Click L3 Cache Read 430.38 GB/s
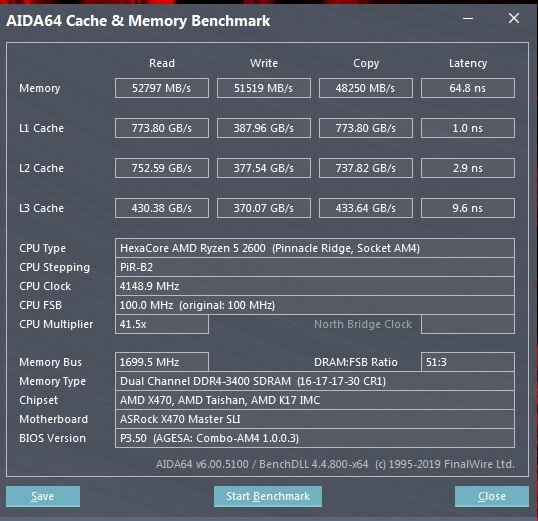Image resolution: width=538 pixels, height=521 pixels. pyautogui.click(x=162, y=208)
